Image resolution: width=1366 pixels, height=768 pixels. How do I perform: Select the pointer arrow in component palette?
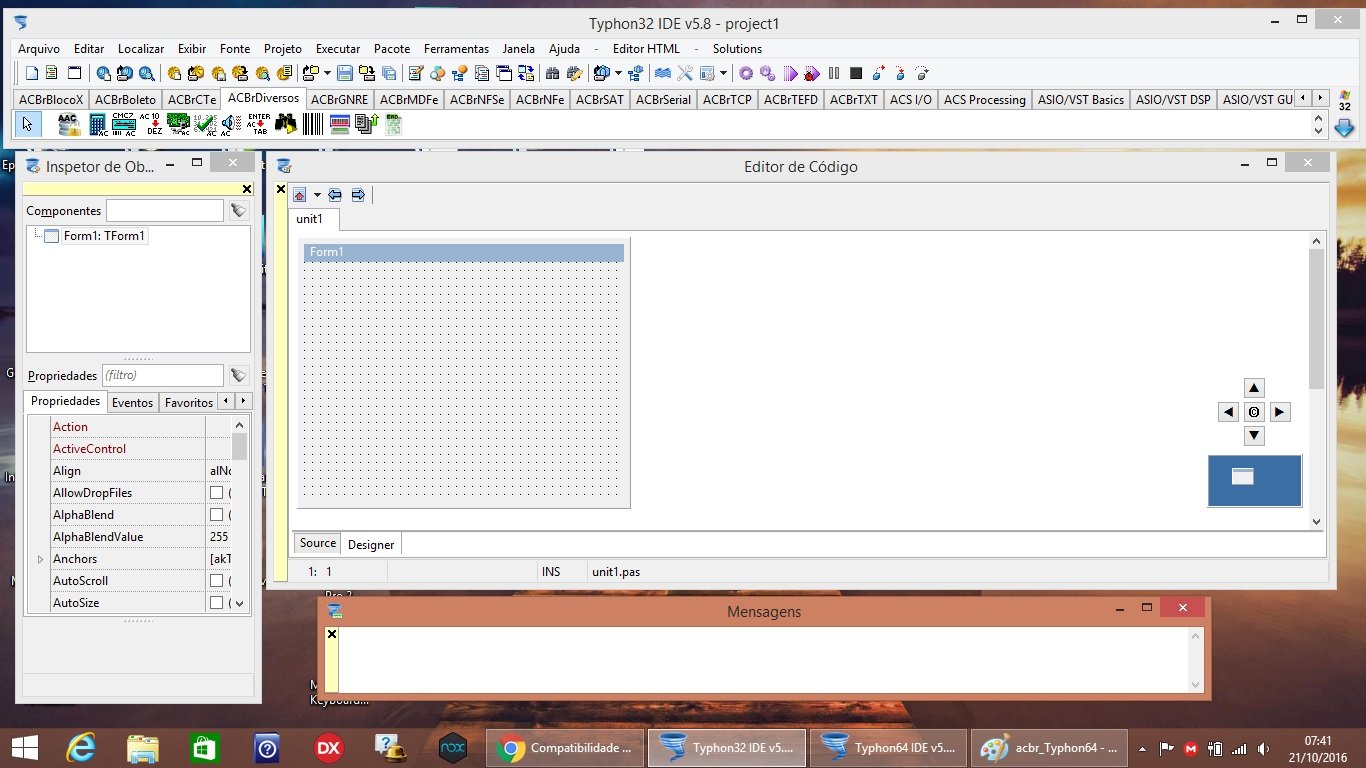27,124
